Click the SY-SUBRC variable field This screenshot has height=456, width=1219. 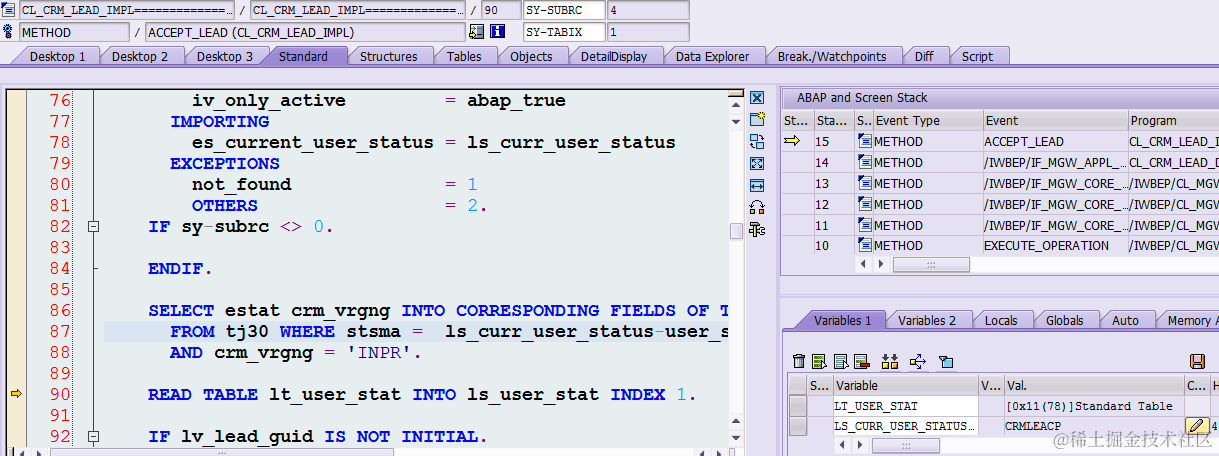click(564, 10)
